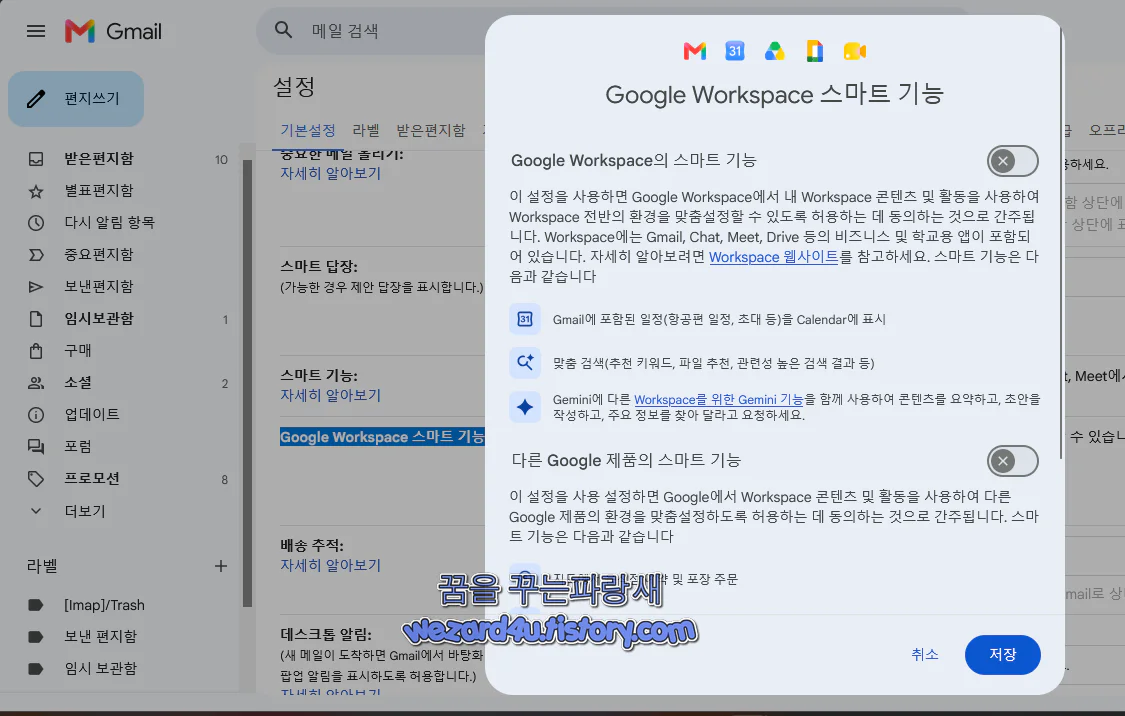This screenshot has width=1125, height=716.
Task: Click the Google Workspace 스마트 기능 settings link
Action: pos(382,437)
